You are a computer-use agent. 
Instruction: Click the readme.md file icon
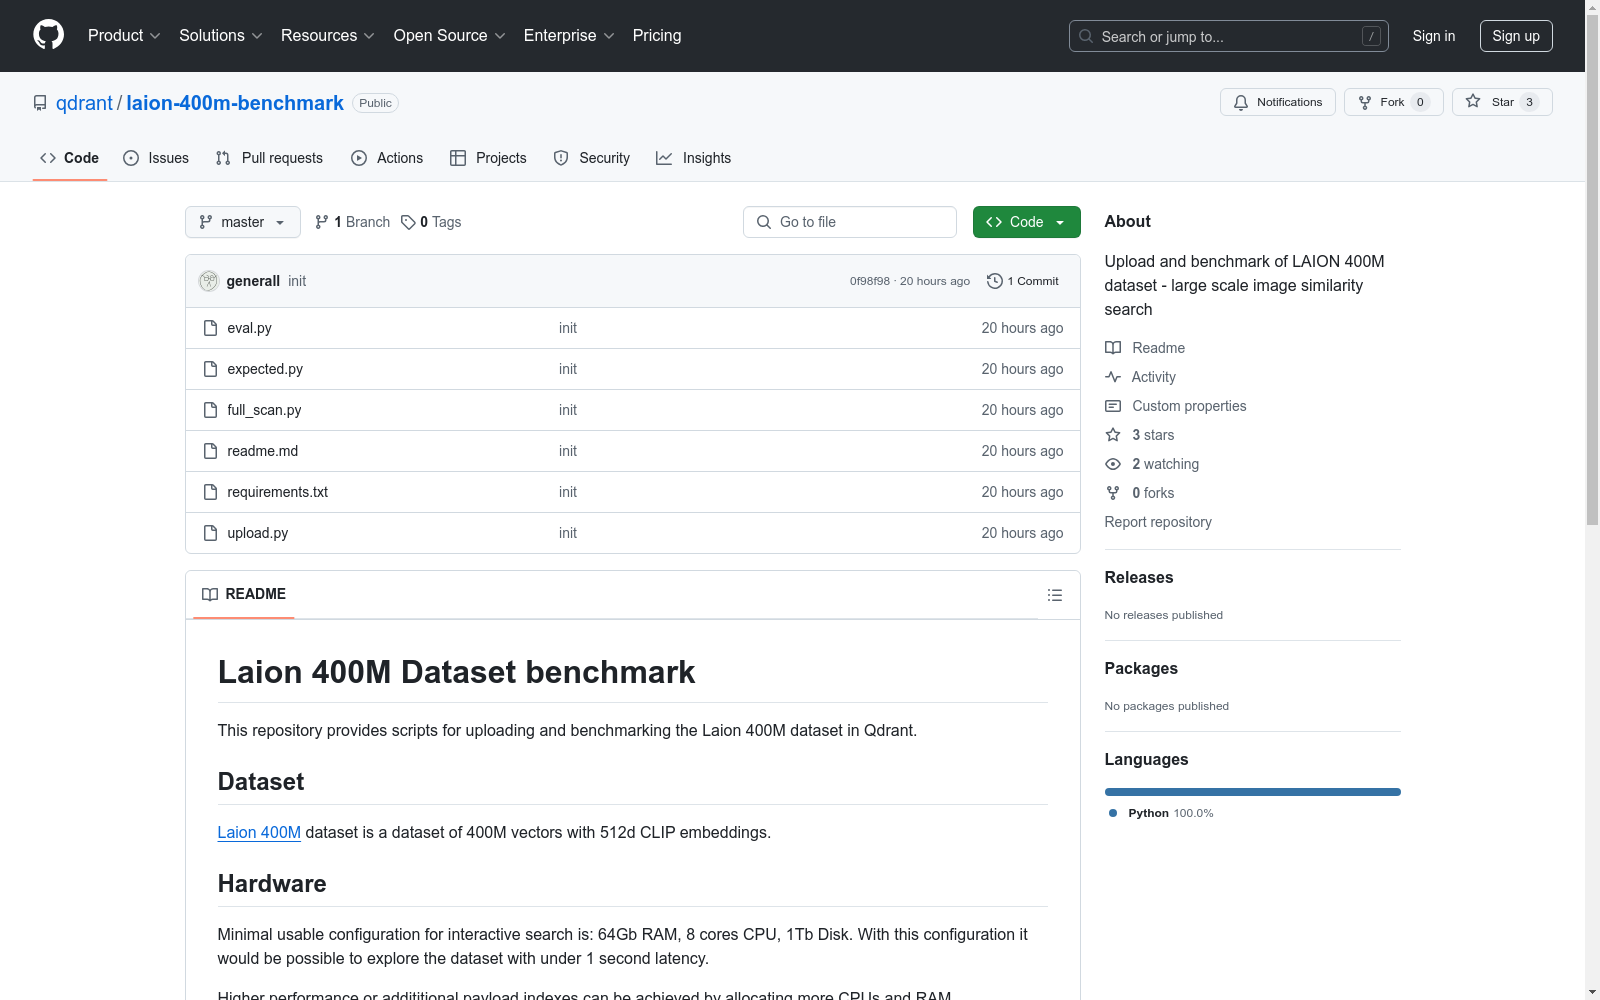210,451
